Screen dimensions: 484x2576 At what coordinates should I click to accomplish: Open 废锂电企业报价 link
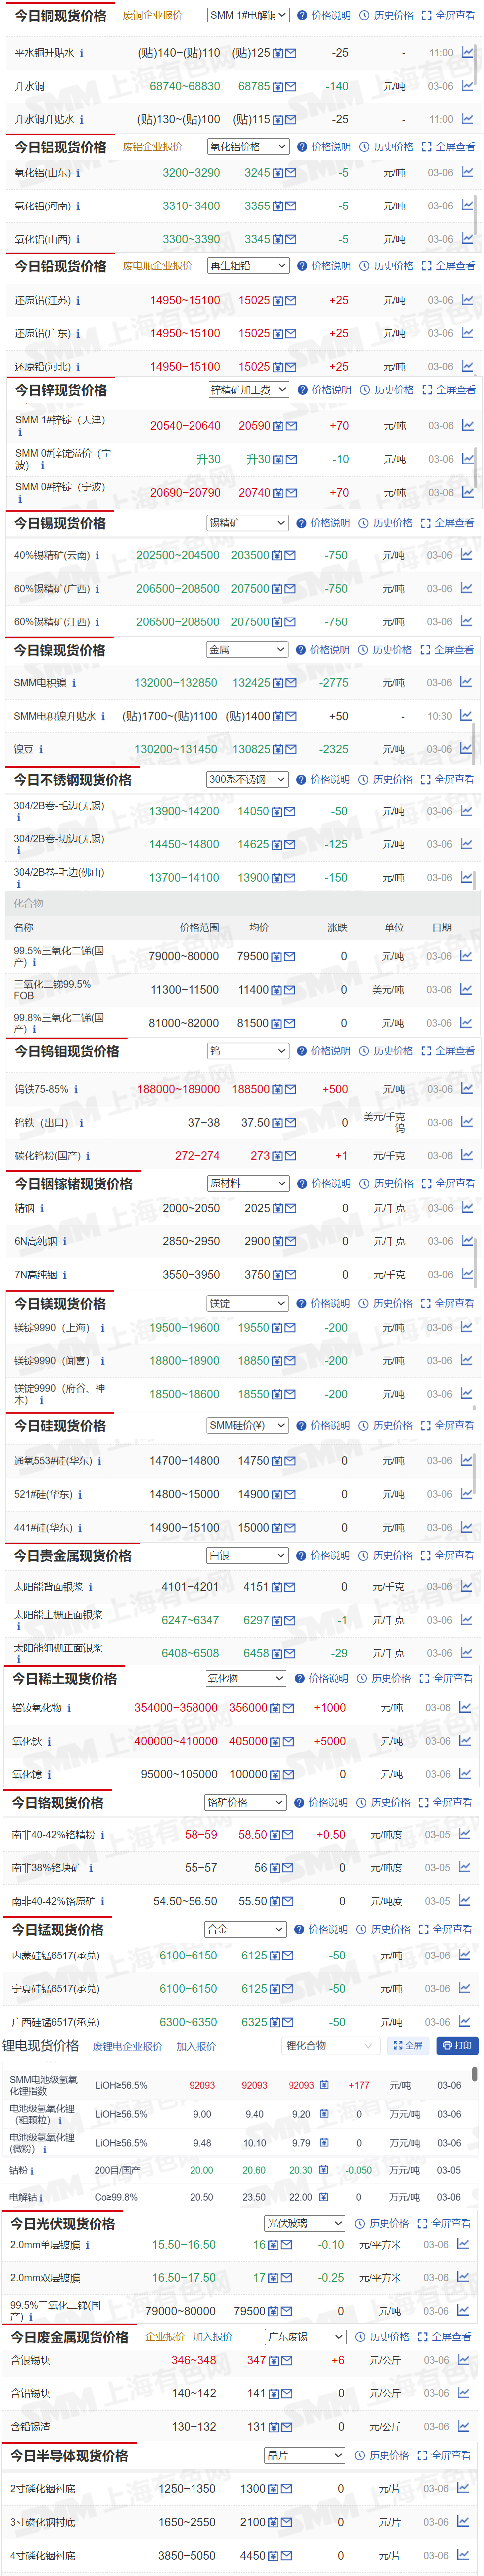(x=128, y=2047)
